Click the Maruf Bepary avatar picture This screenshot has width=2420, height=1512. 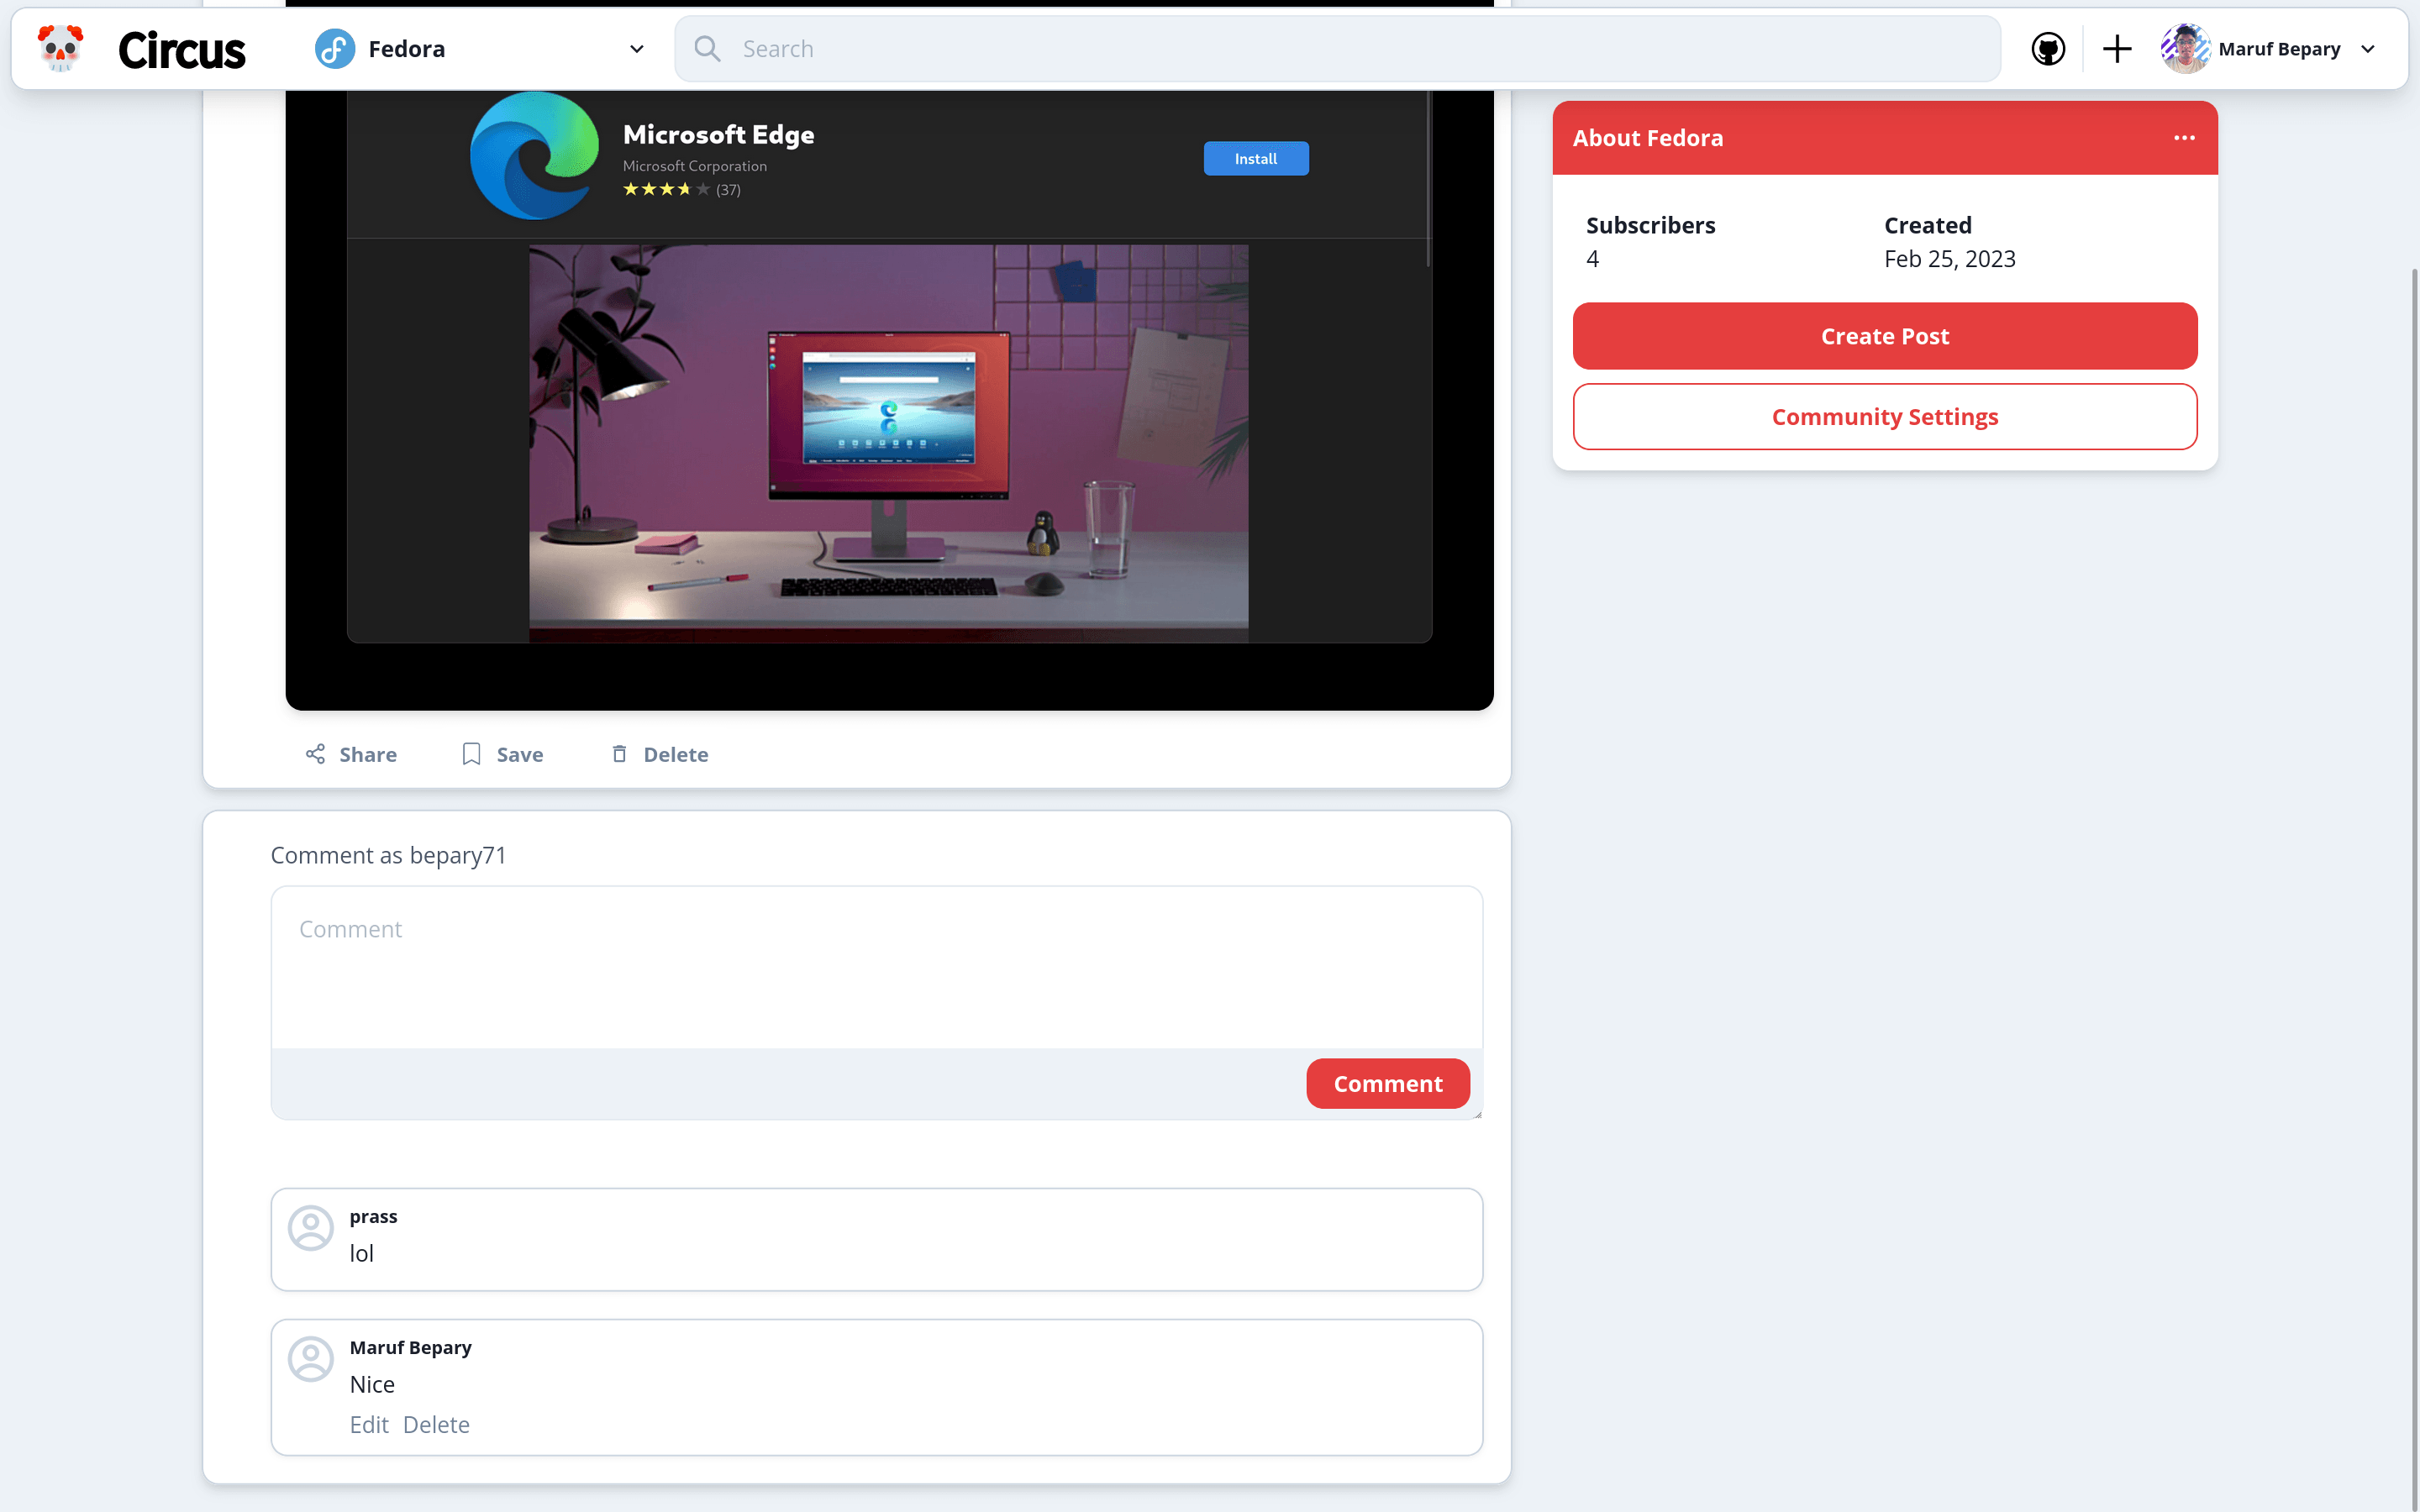point(2185,49)
